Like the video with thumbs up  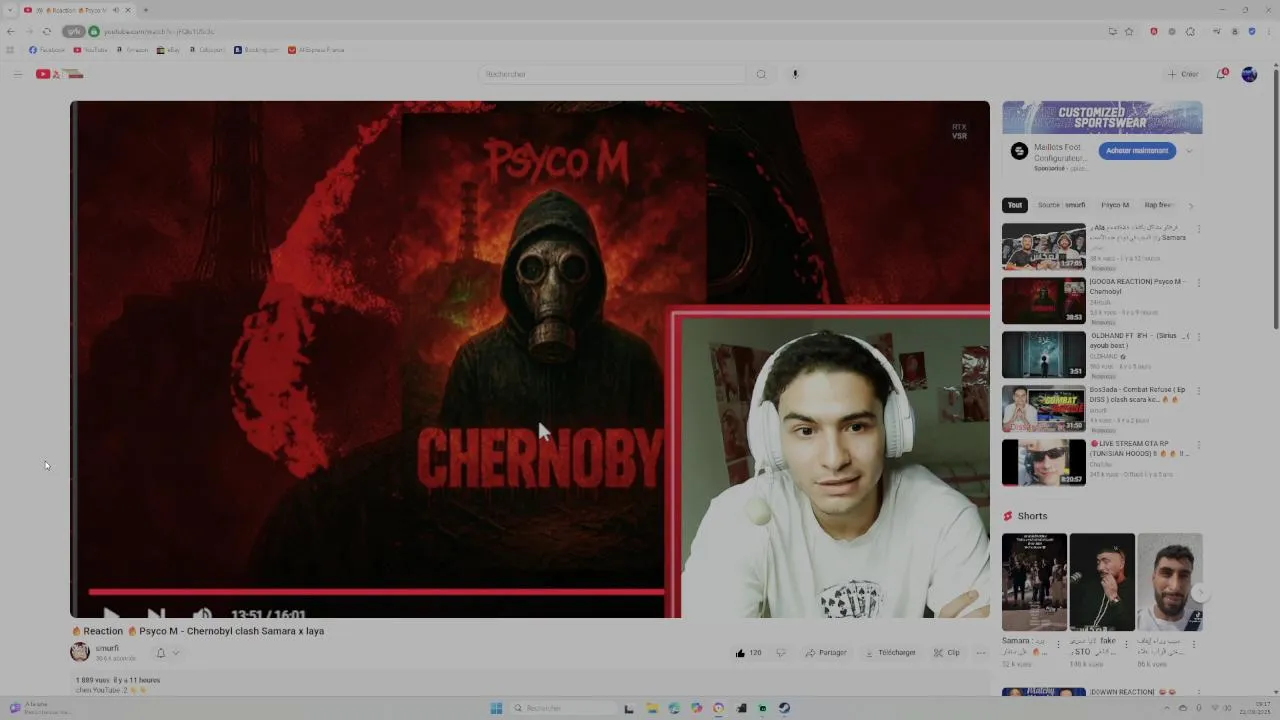[748, 653]
